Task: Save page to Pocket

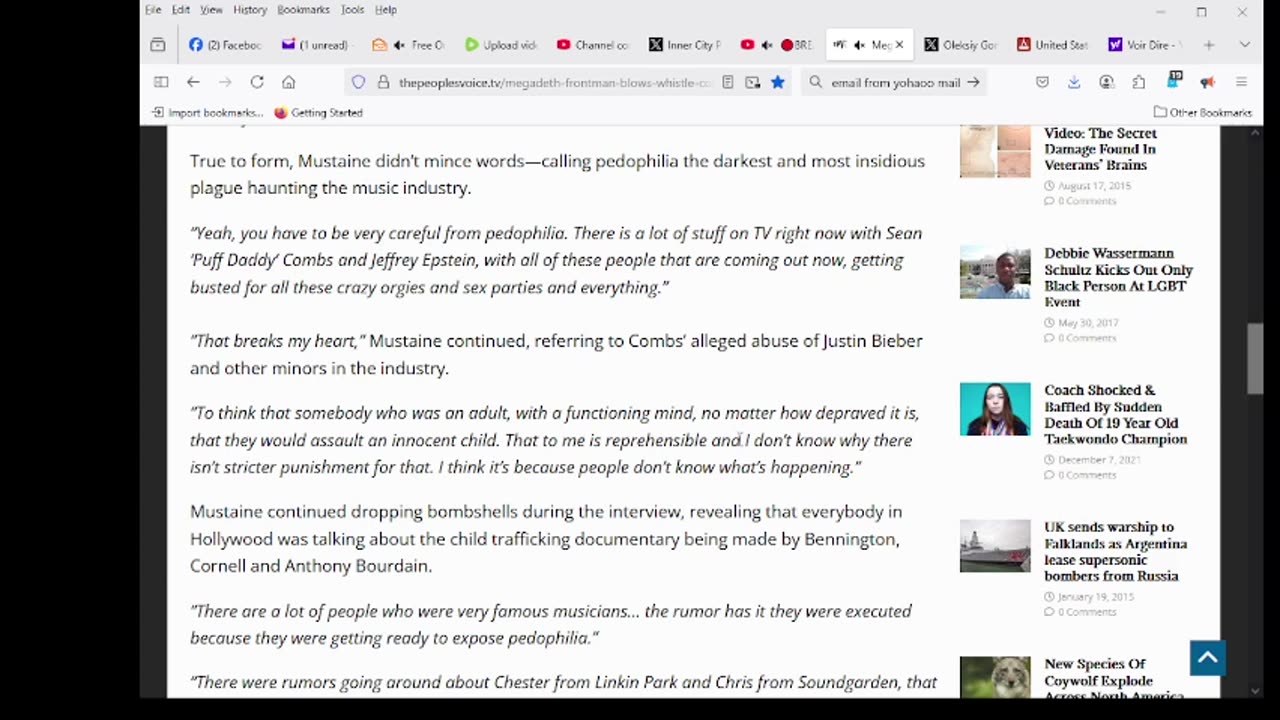Action: [1042, 82]
